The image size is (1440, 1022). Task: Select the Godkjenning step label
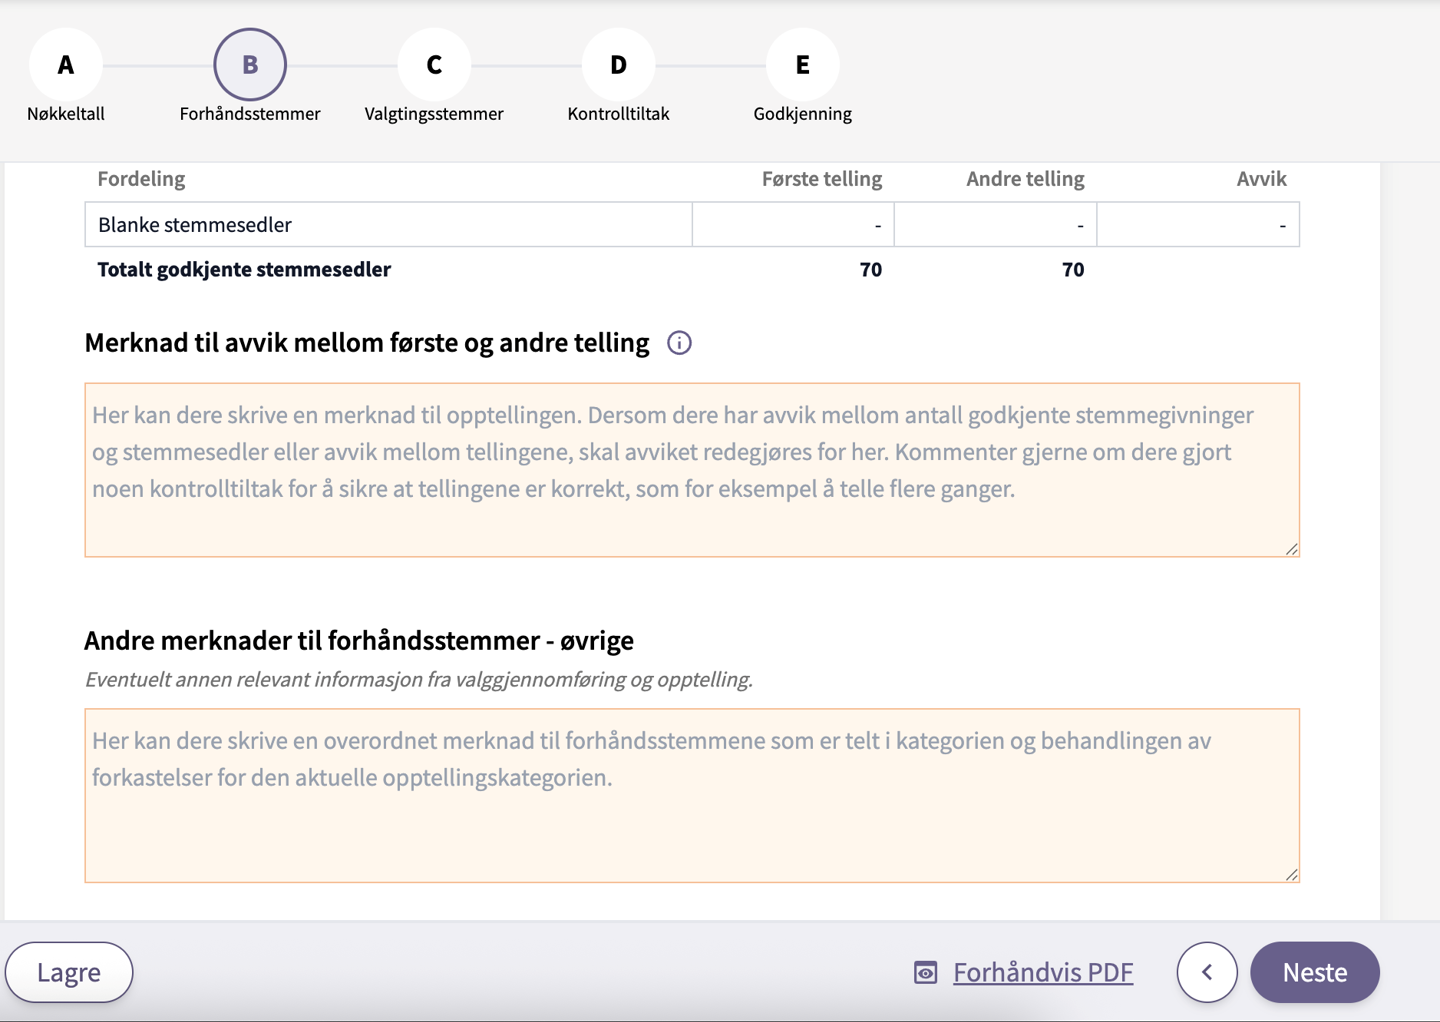click(x=802, y=114)
